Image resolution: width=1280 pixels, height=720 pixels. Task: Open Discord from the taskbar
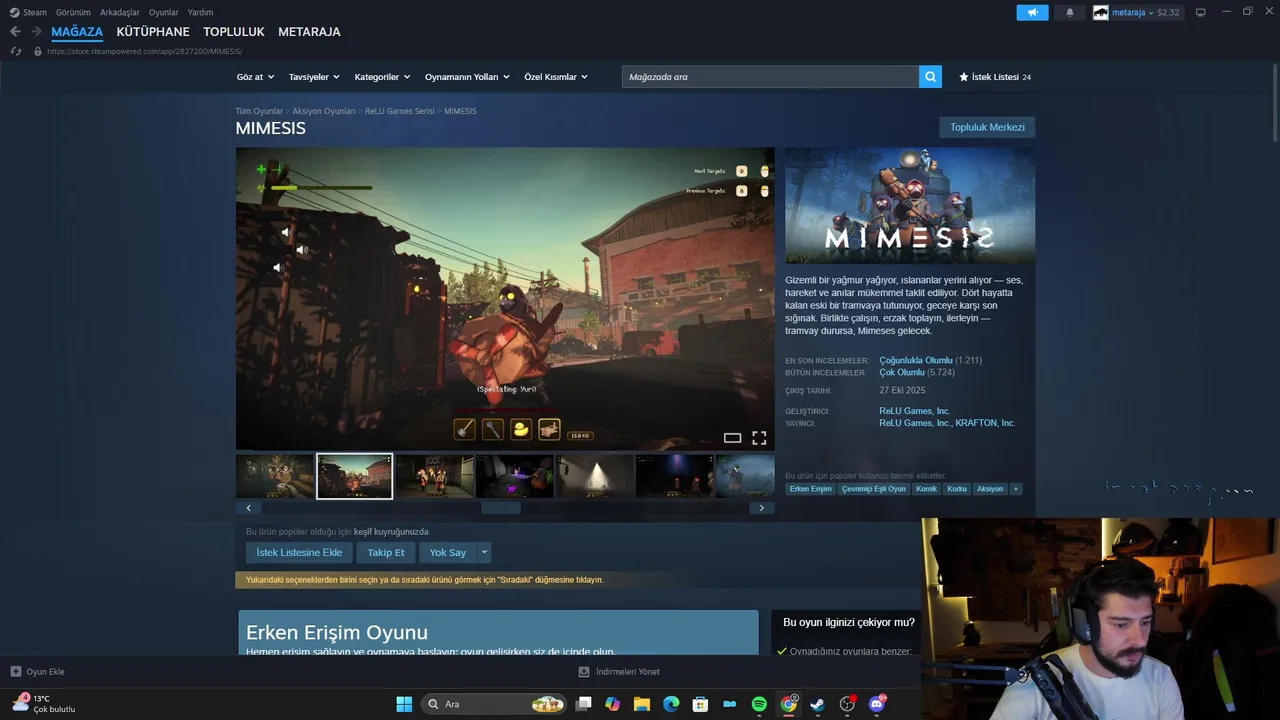click(x=877, y=704)
